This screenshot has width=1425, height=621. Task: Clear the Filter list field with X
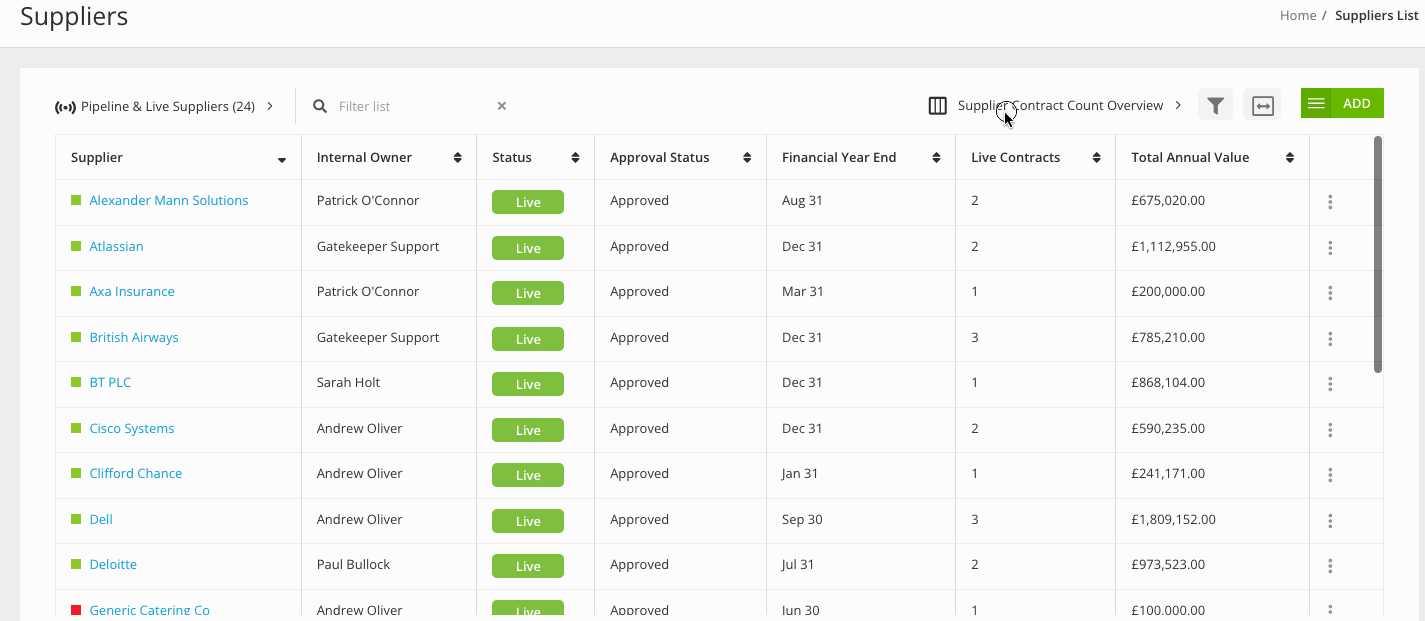click(502, 106)
